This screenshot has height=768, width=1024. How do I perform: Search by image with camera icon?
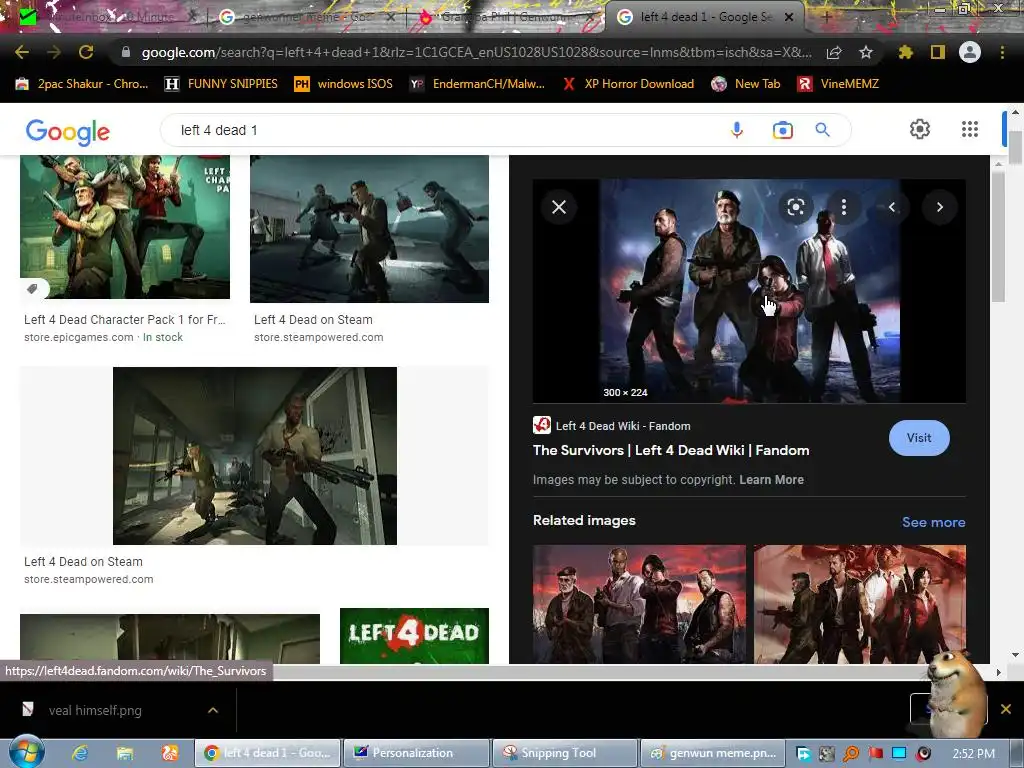tap(782, 130)
